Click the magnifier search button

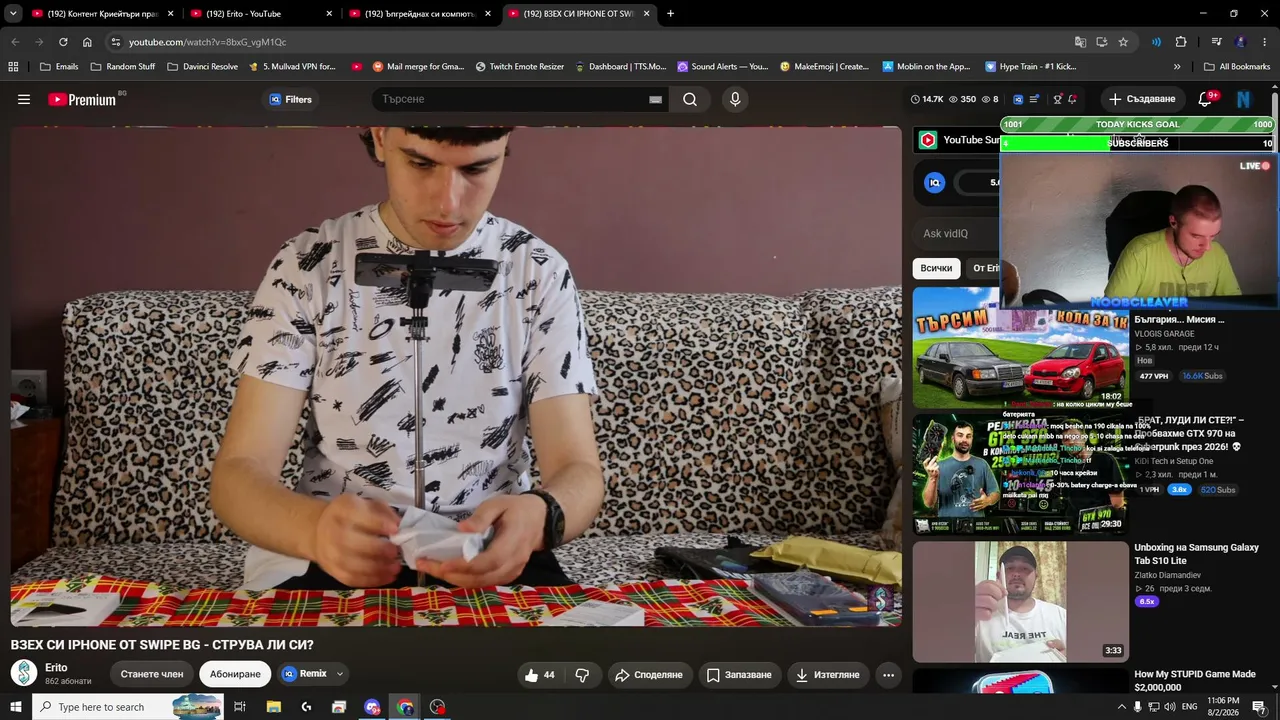click(690, 99)
